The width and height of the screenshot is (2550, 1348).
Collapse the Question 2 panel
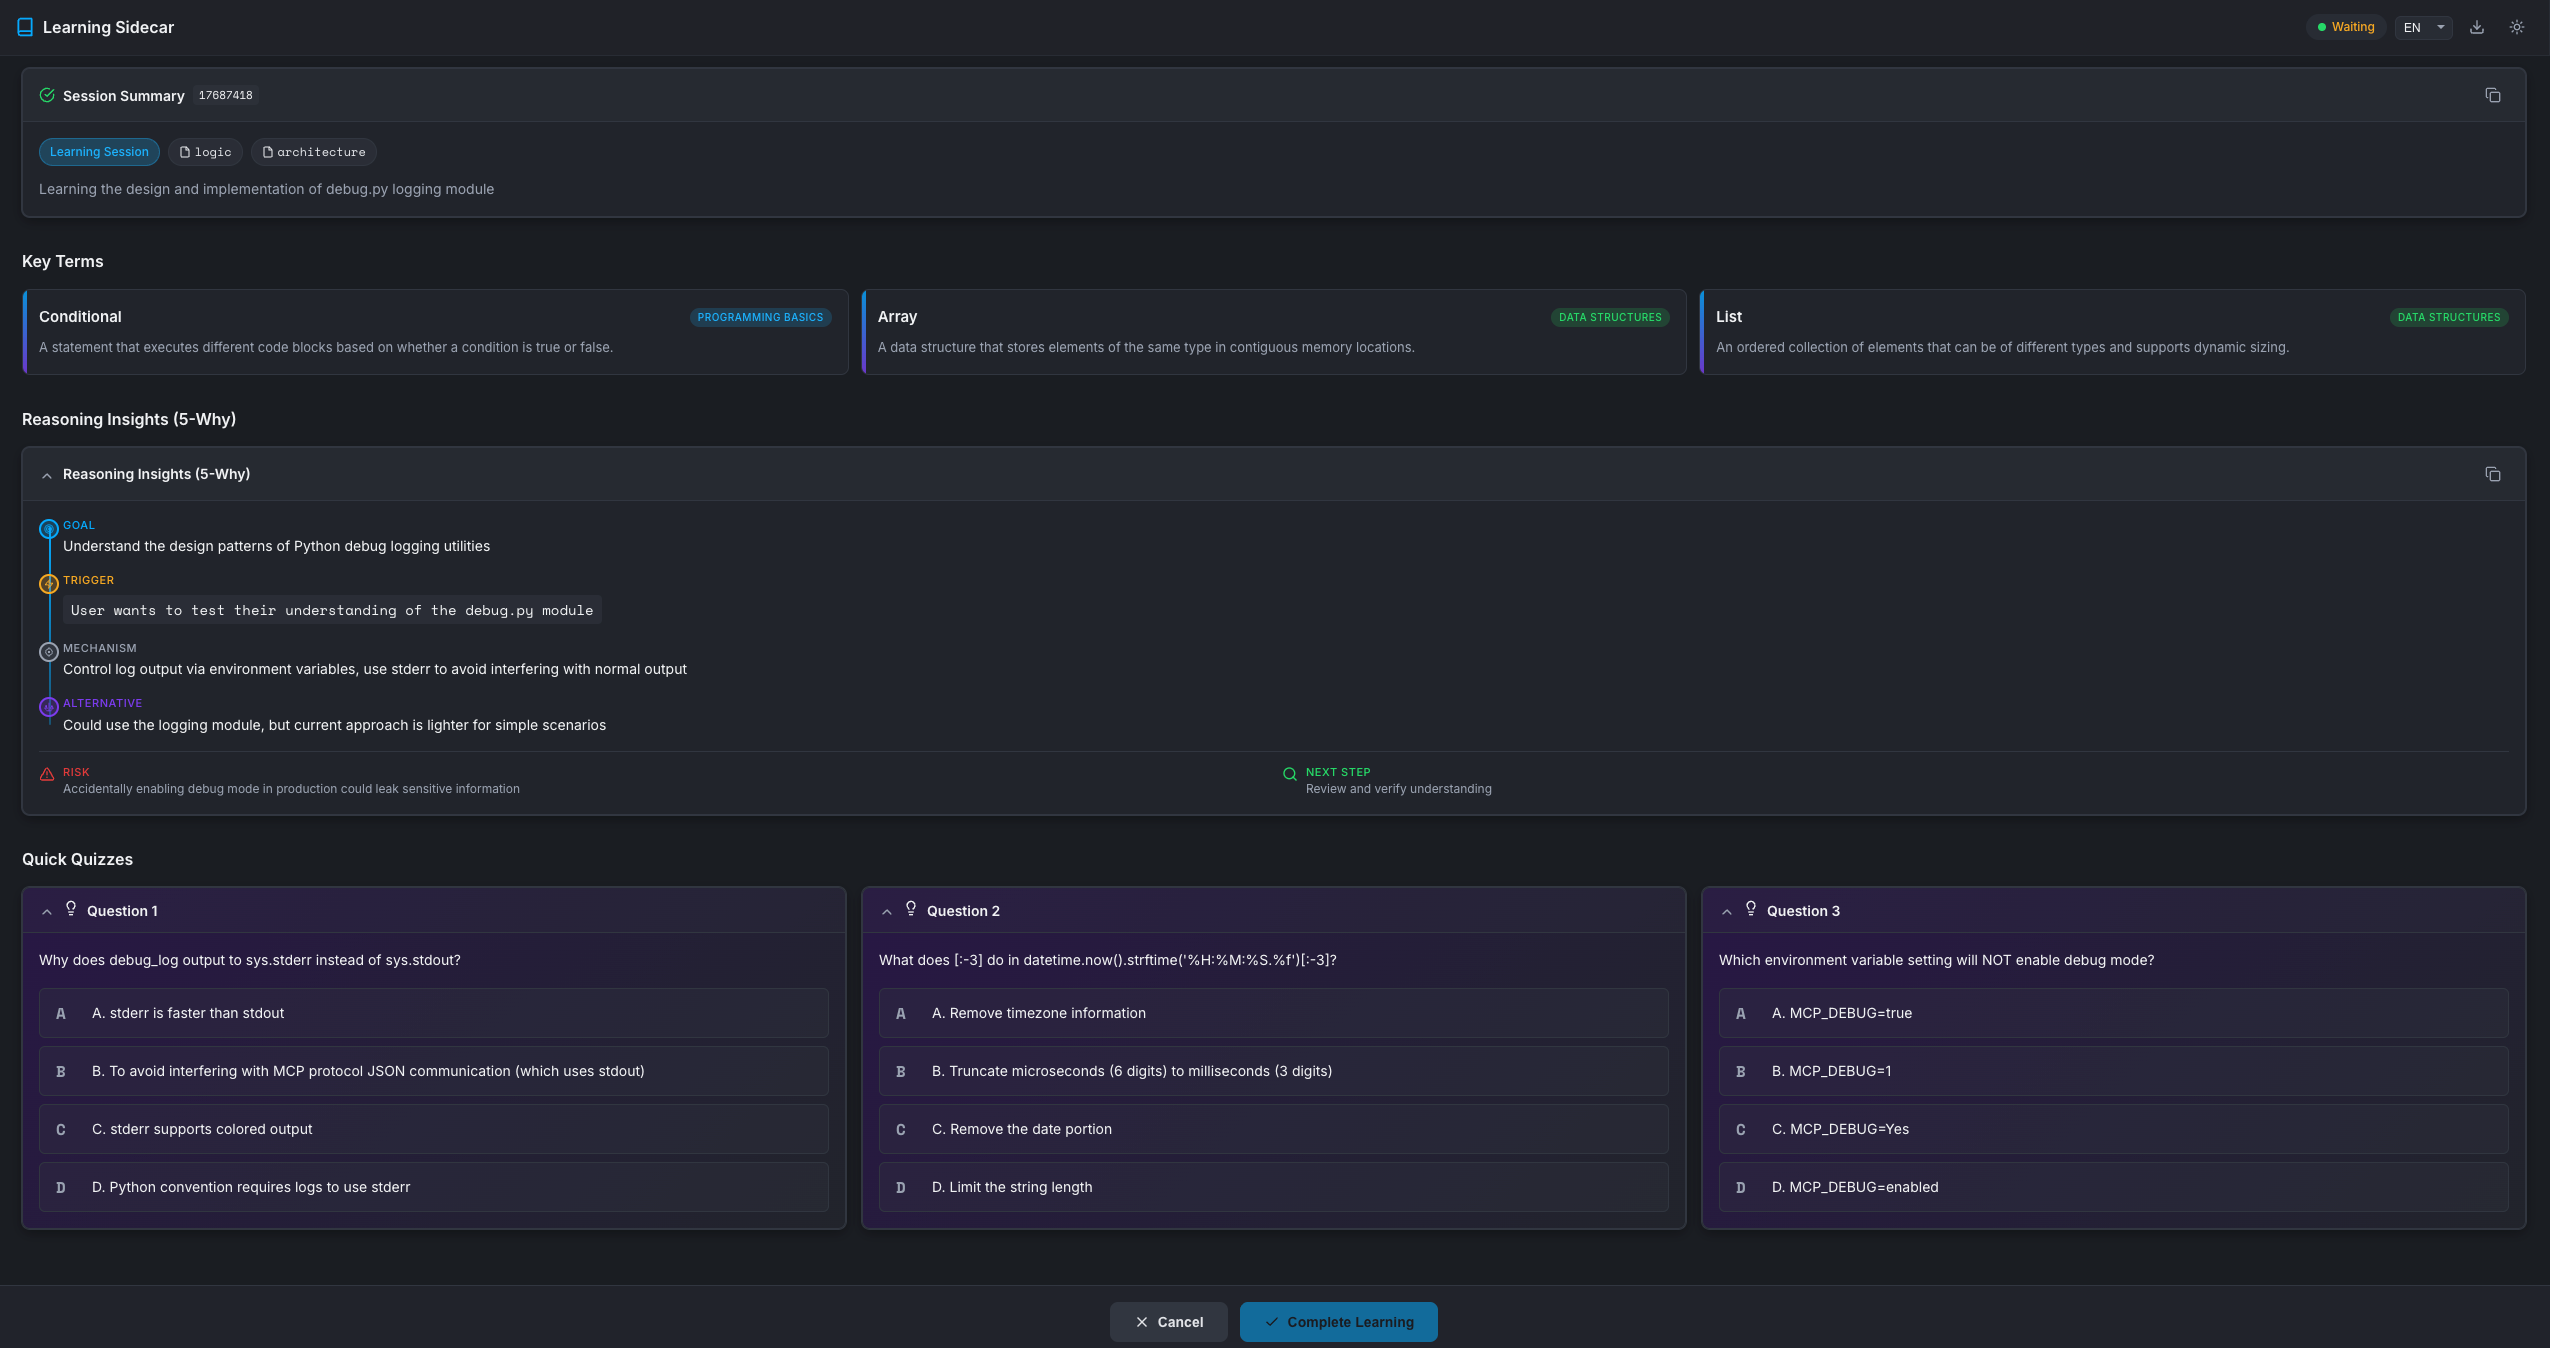[887, 911]
